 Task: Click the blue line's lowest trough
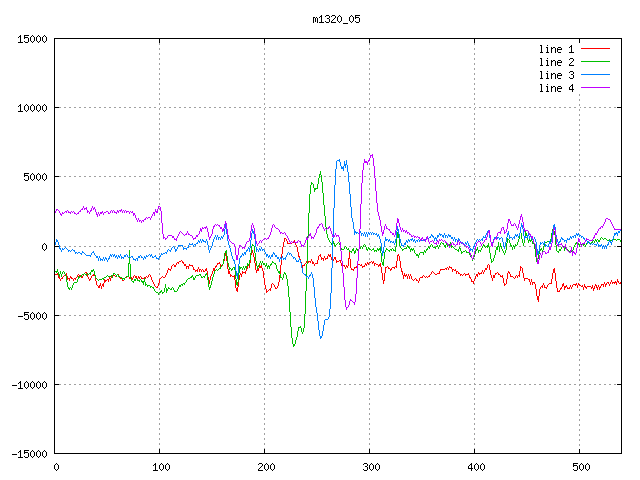click(x=321, y=338)
